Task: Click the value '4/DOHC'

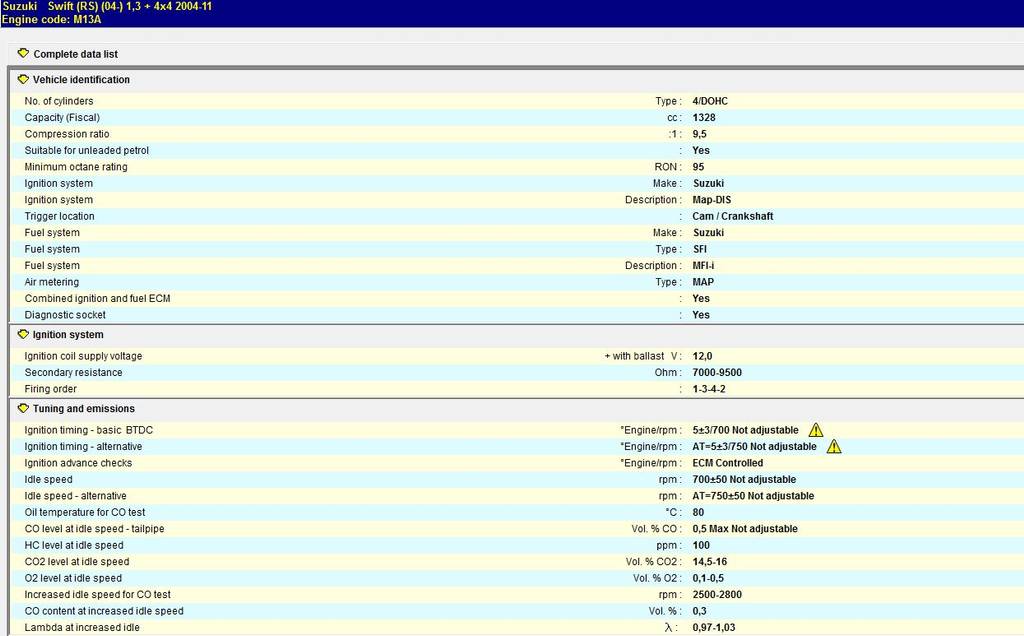Action: [710, 101]
